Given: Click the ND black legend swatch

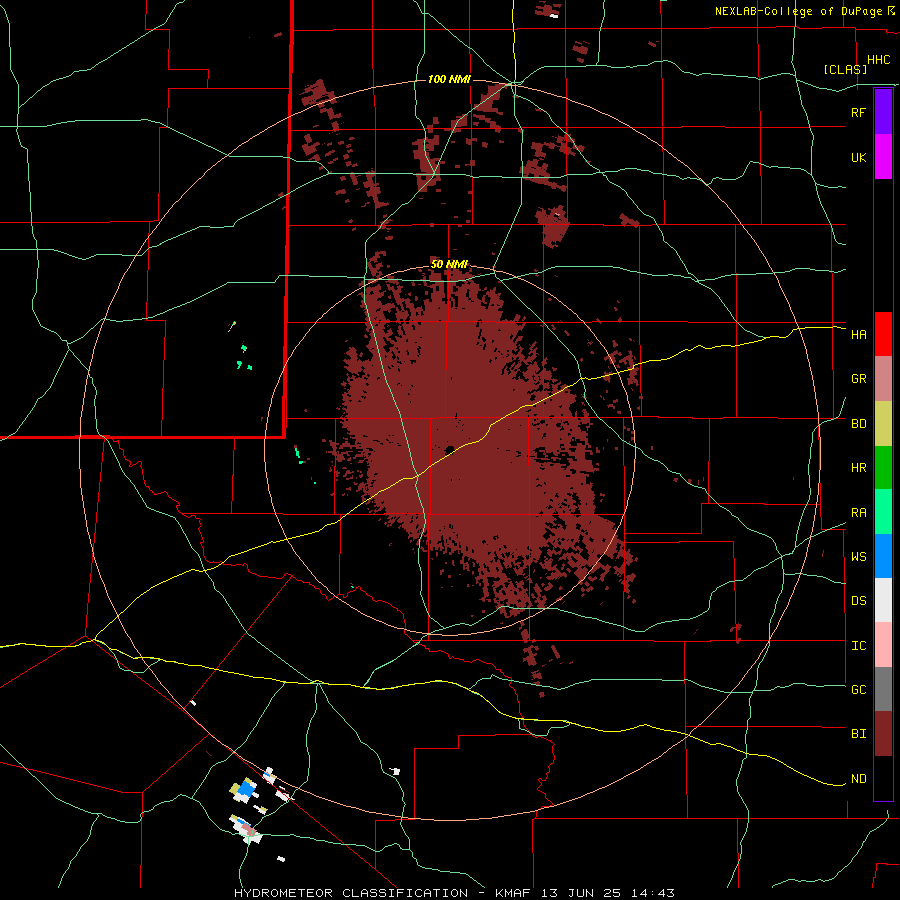Looking at the screenshot, I should click(883, 778).
